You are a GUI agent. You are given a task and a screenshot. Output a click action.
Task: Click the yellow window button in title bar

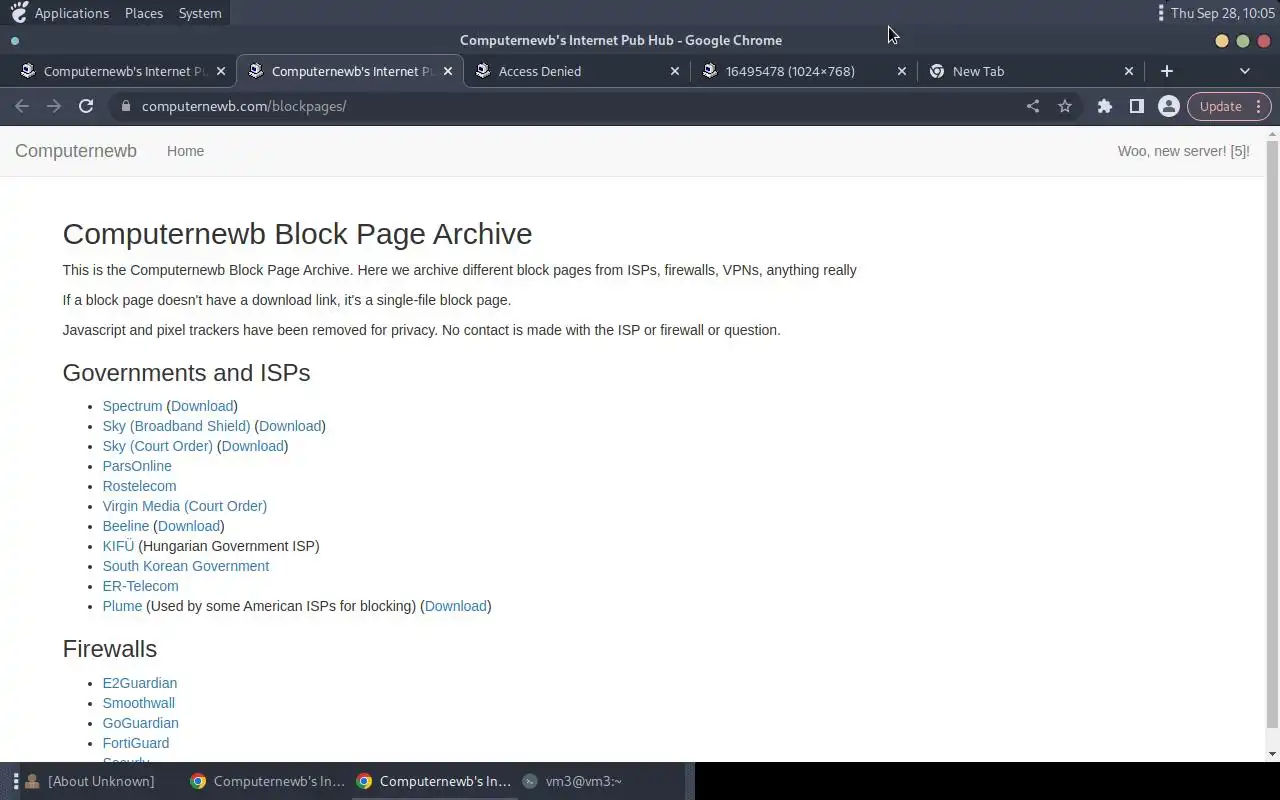click(x=1222, y=41)
